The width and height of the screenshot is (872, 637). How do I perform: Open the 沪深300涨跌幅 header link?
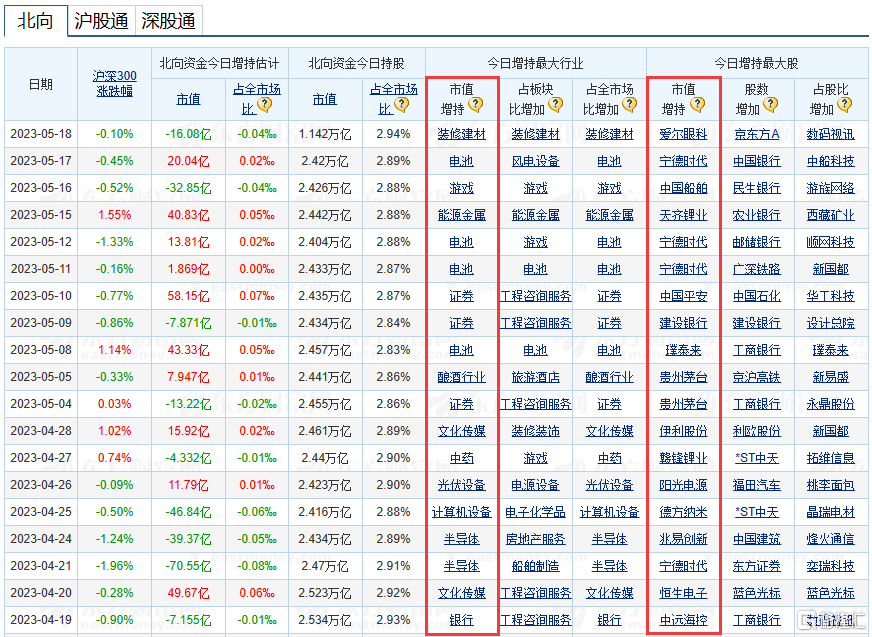[x=115, y=83]
